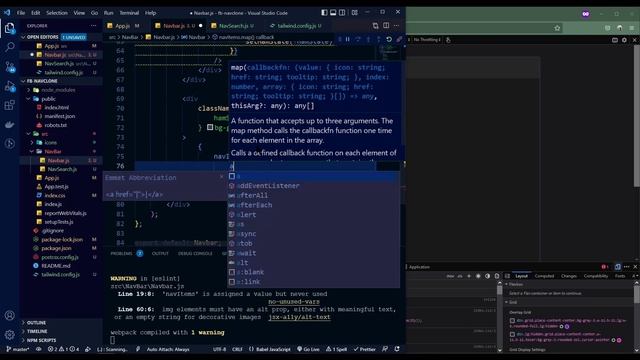
Task: Open the Extensions view
Action: [9, 105]
